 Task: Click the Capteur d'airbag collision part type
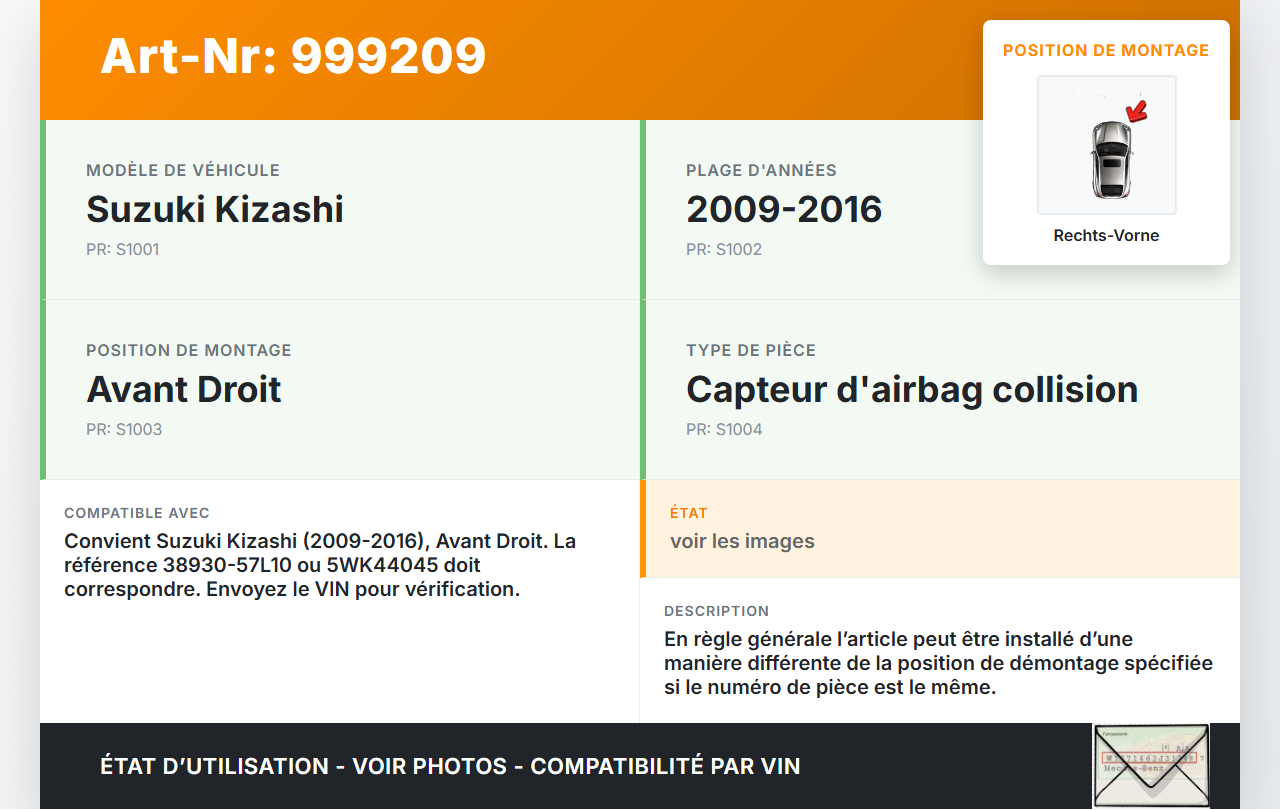pyautogui.click(x=912, y=389)
